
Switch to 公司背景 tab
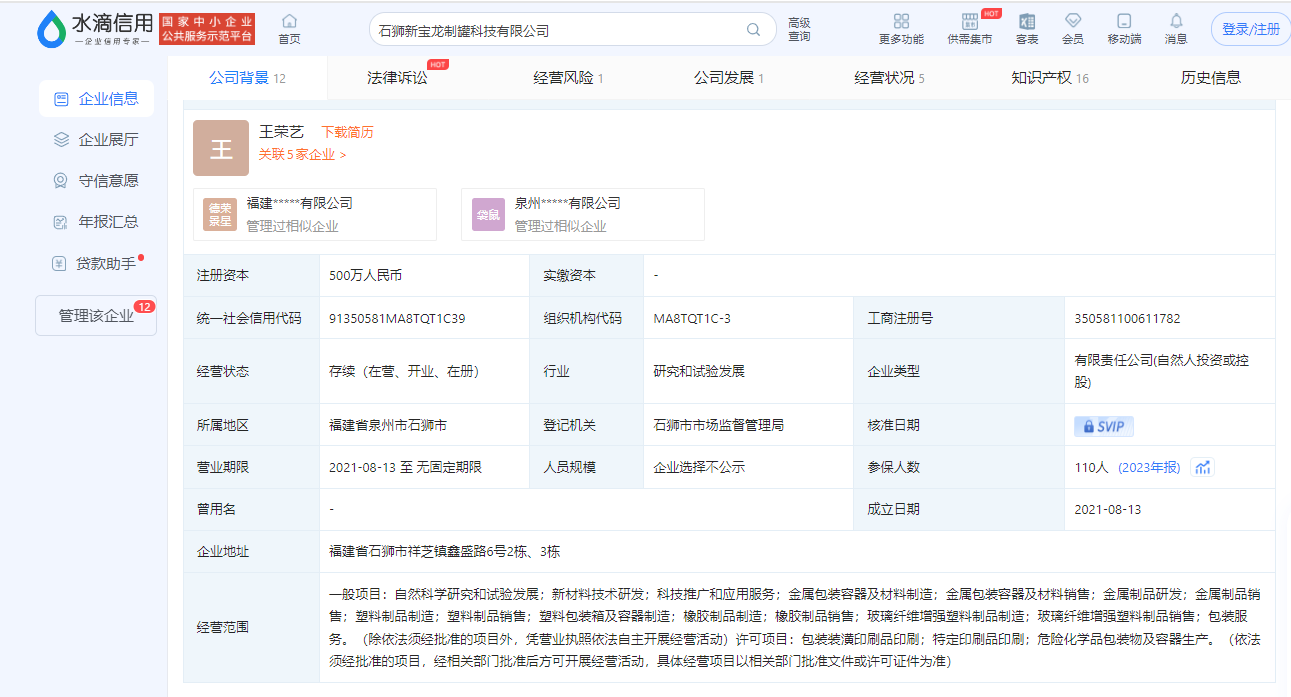(x=247, y=78)
